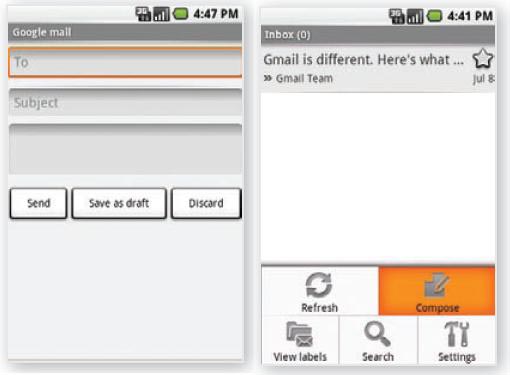
Task: Click the Subject input field
Action: point(125,102)
